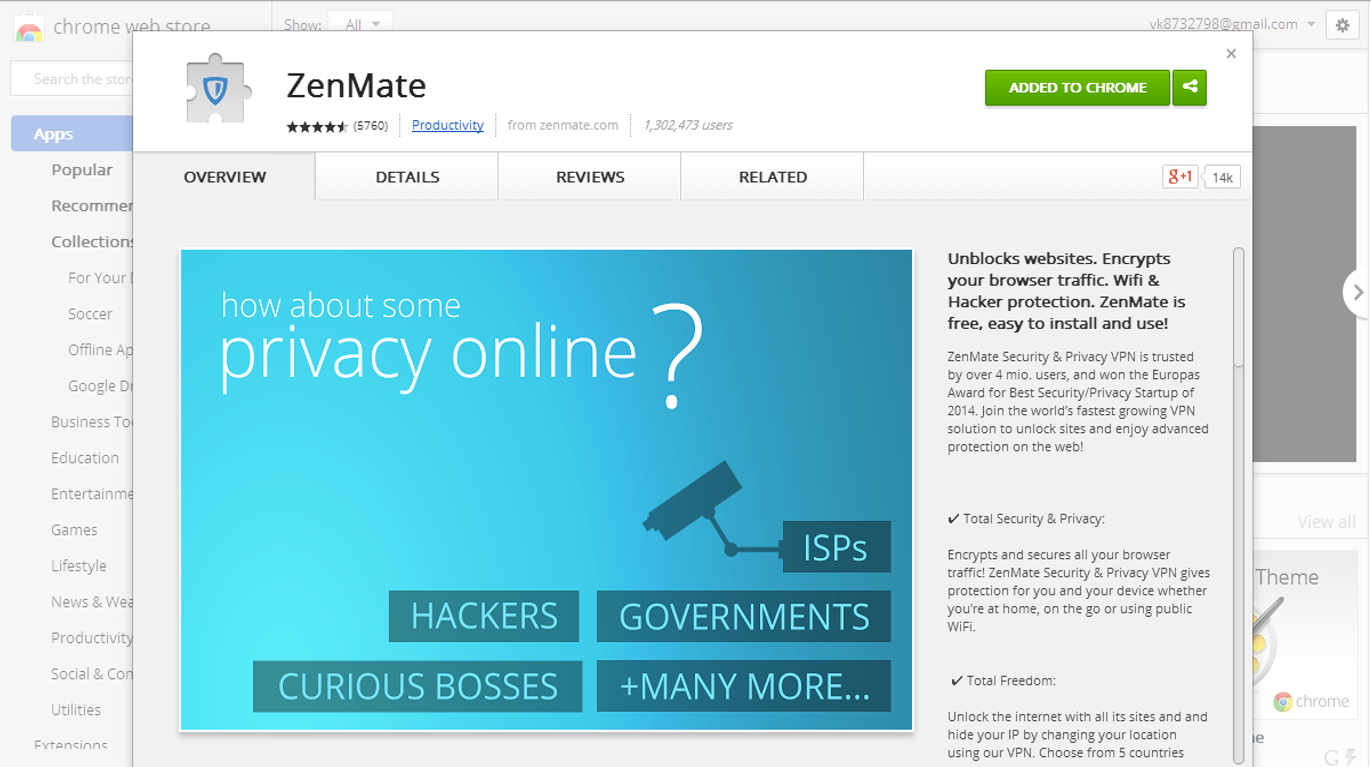Click the ZenMate puzzle piece shield icon
Screen dimensions: 1371x767
click(x=218, y=89)
